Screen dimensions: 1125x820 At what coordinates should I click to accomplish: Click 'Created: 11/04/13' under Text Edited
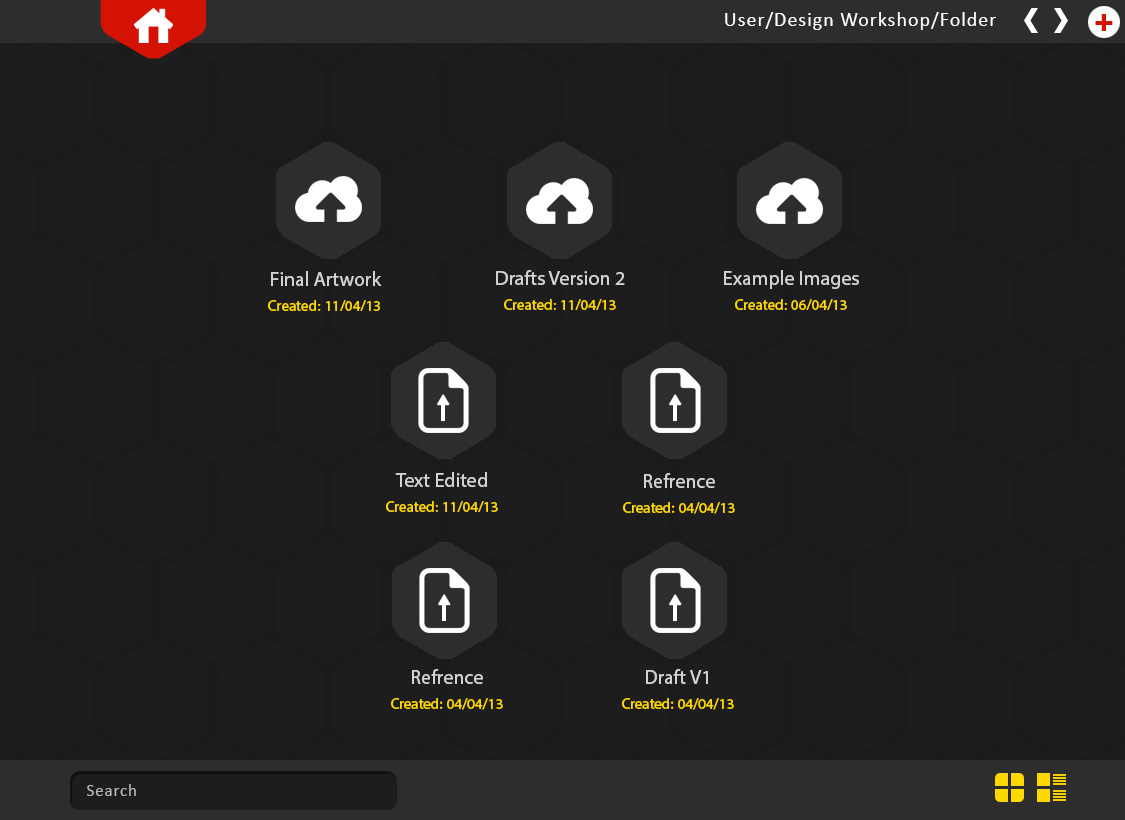pos(441,506)
